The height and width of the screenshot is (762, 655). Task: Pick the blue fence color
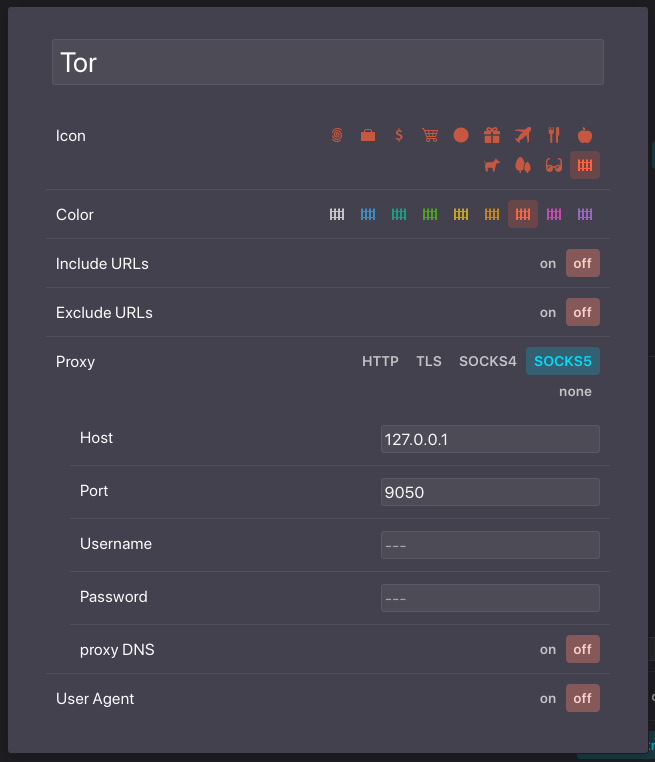(x=368, y=214)
